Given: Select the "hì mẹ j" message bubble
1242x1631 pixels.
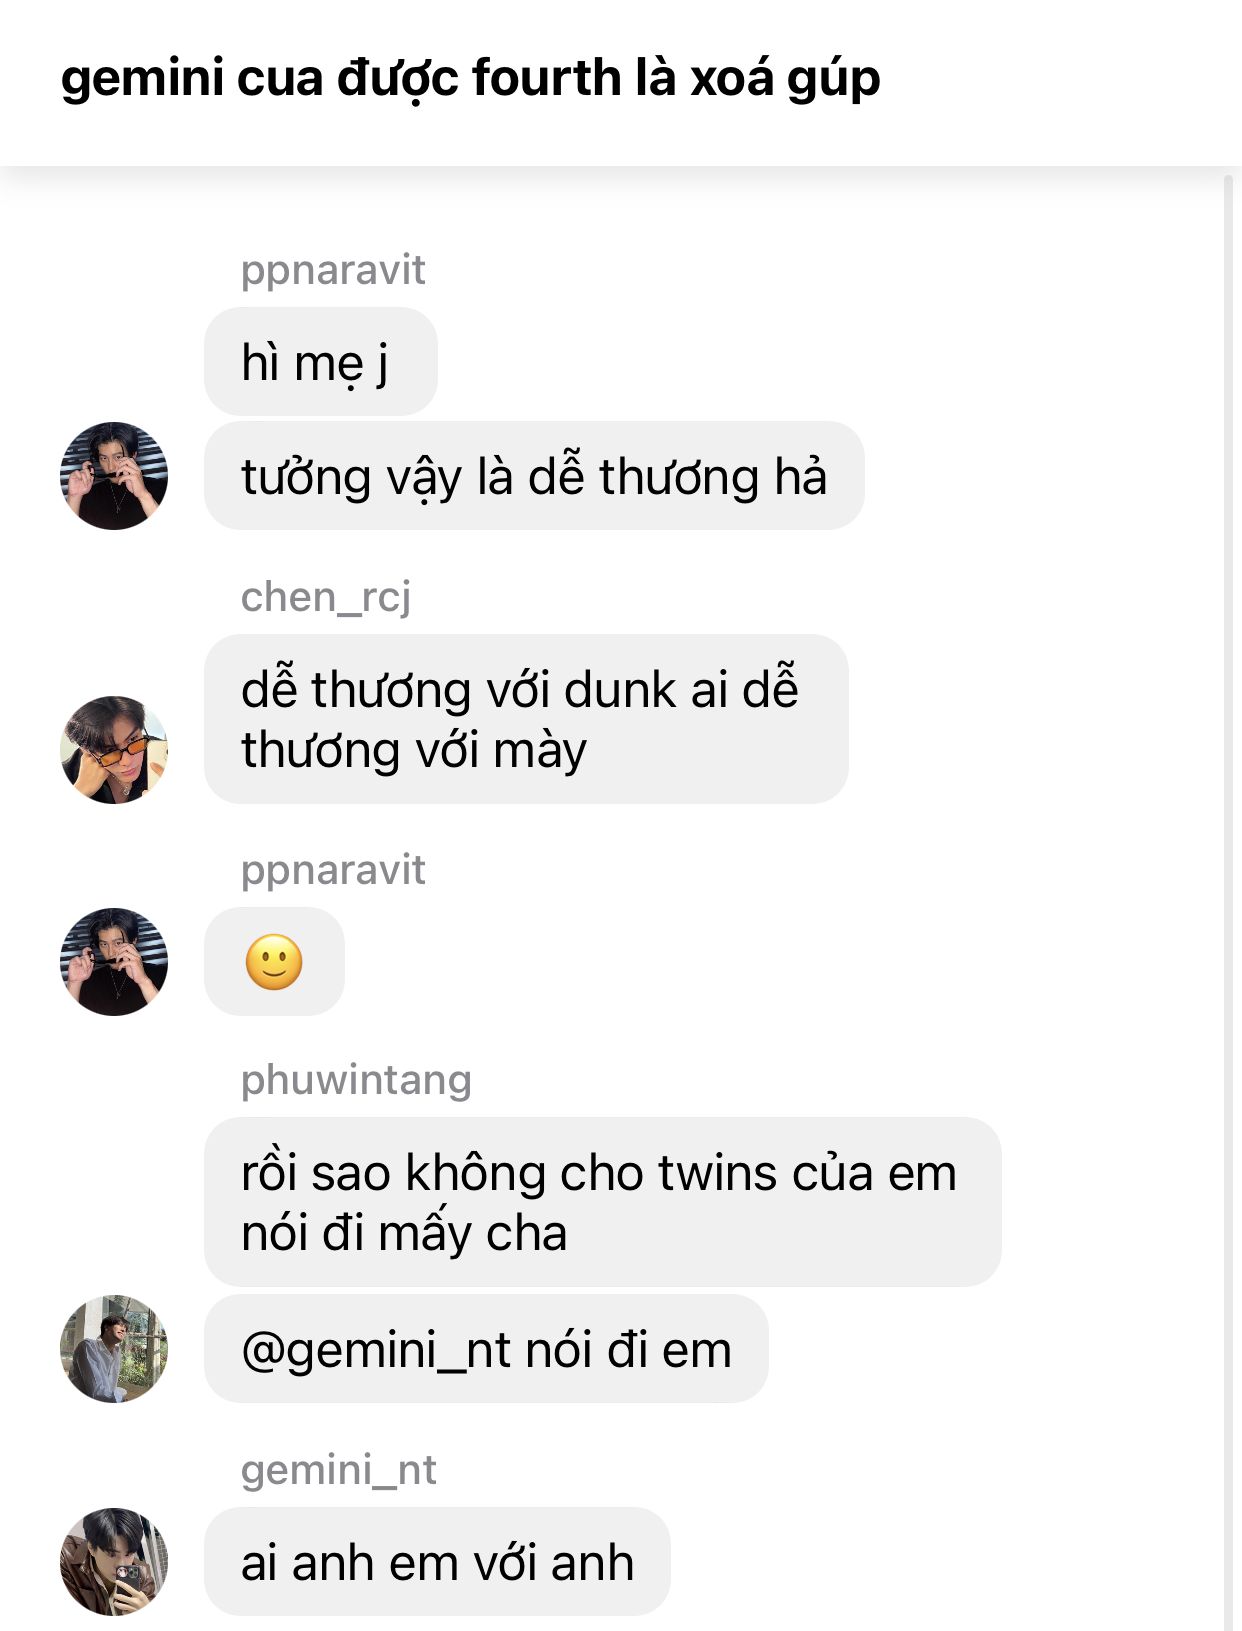Looking at the screenshot, I should click(x=321, y=362).
